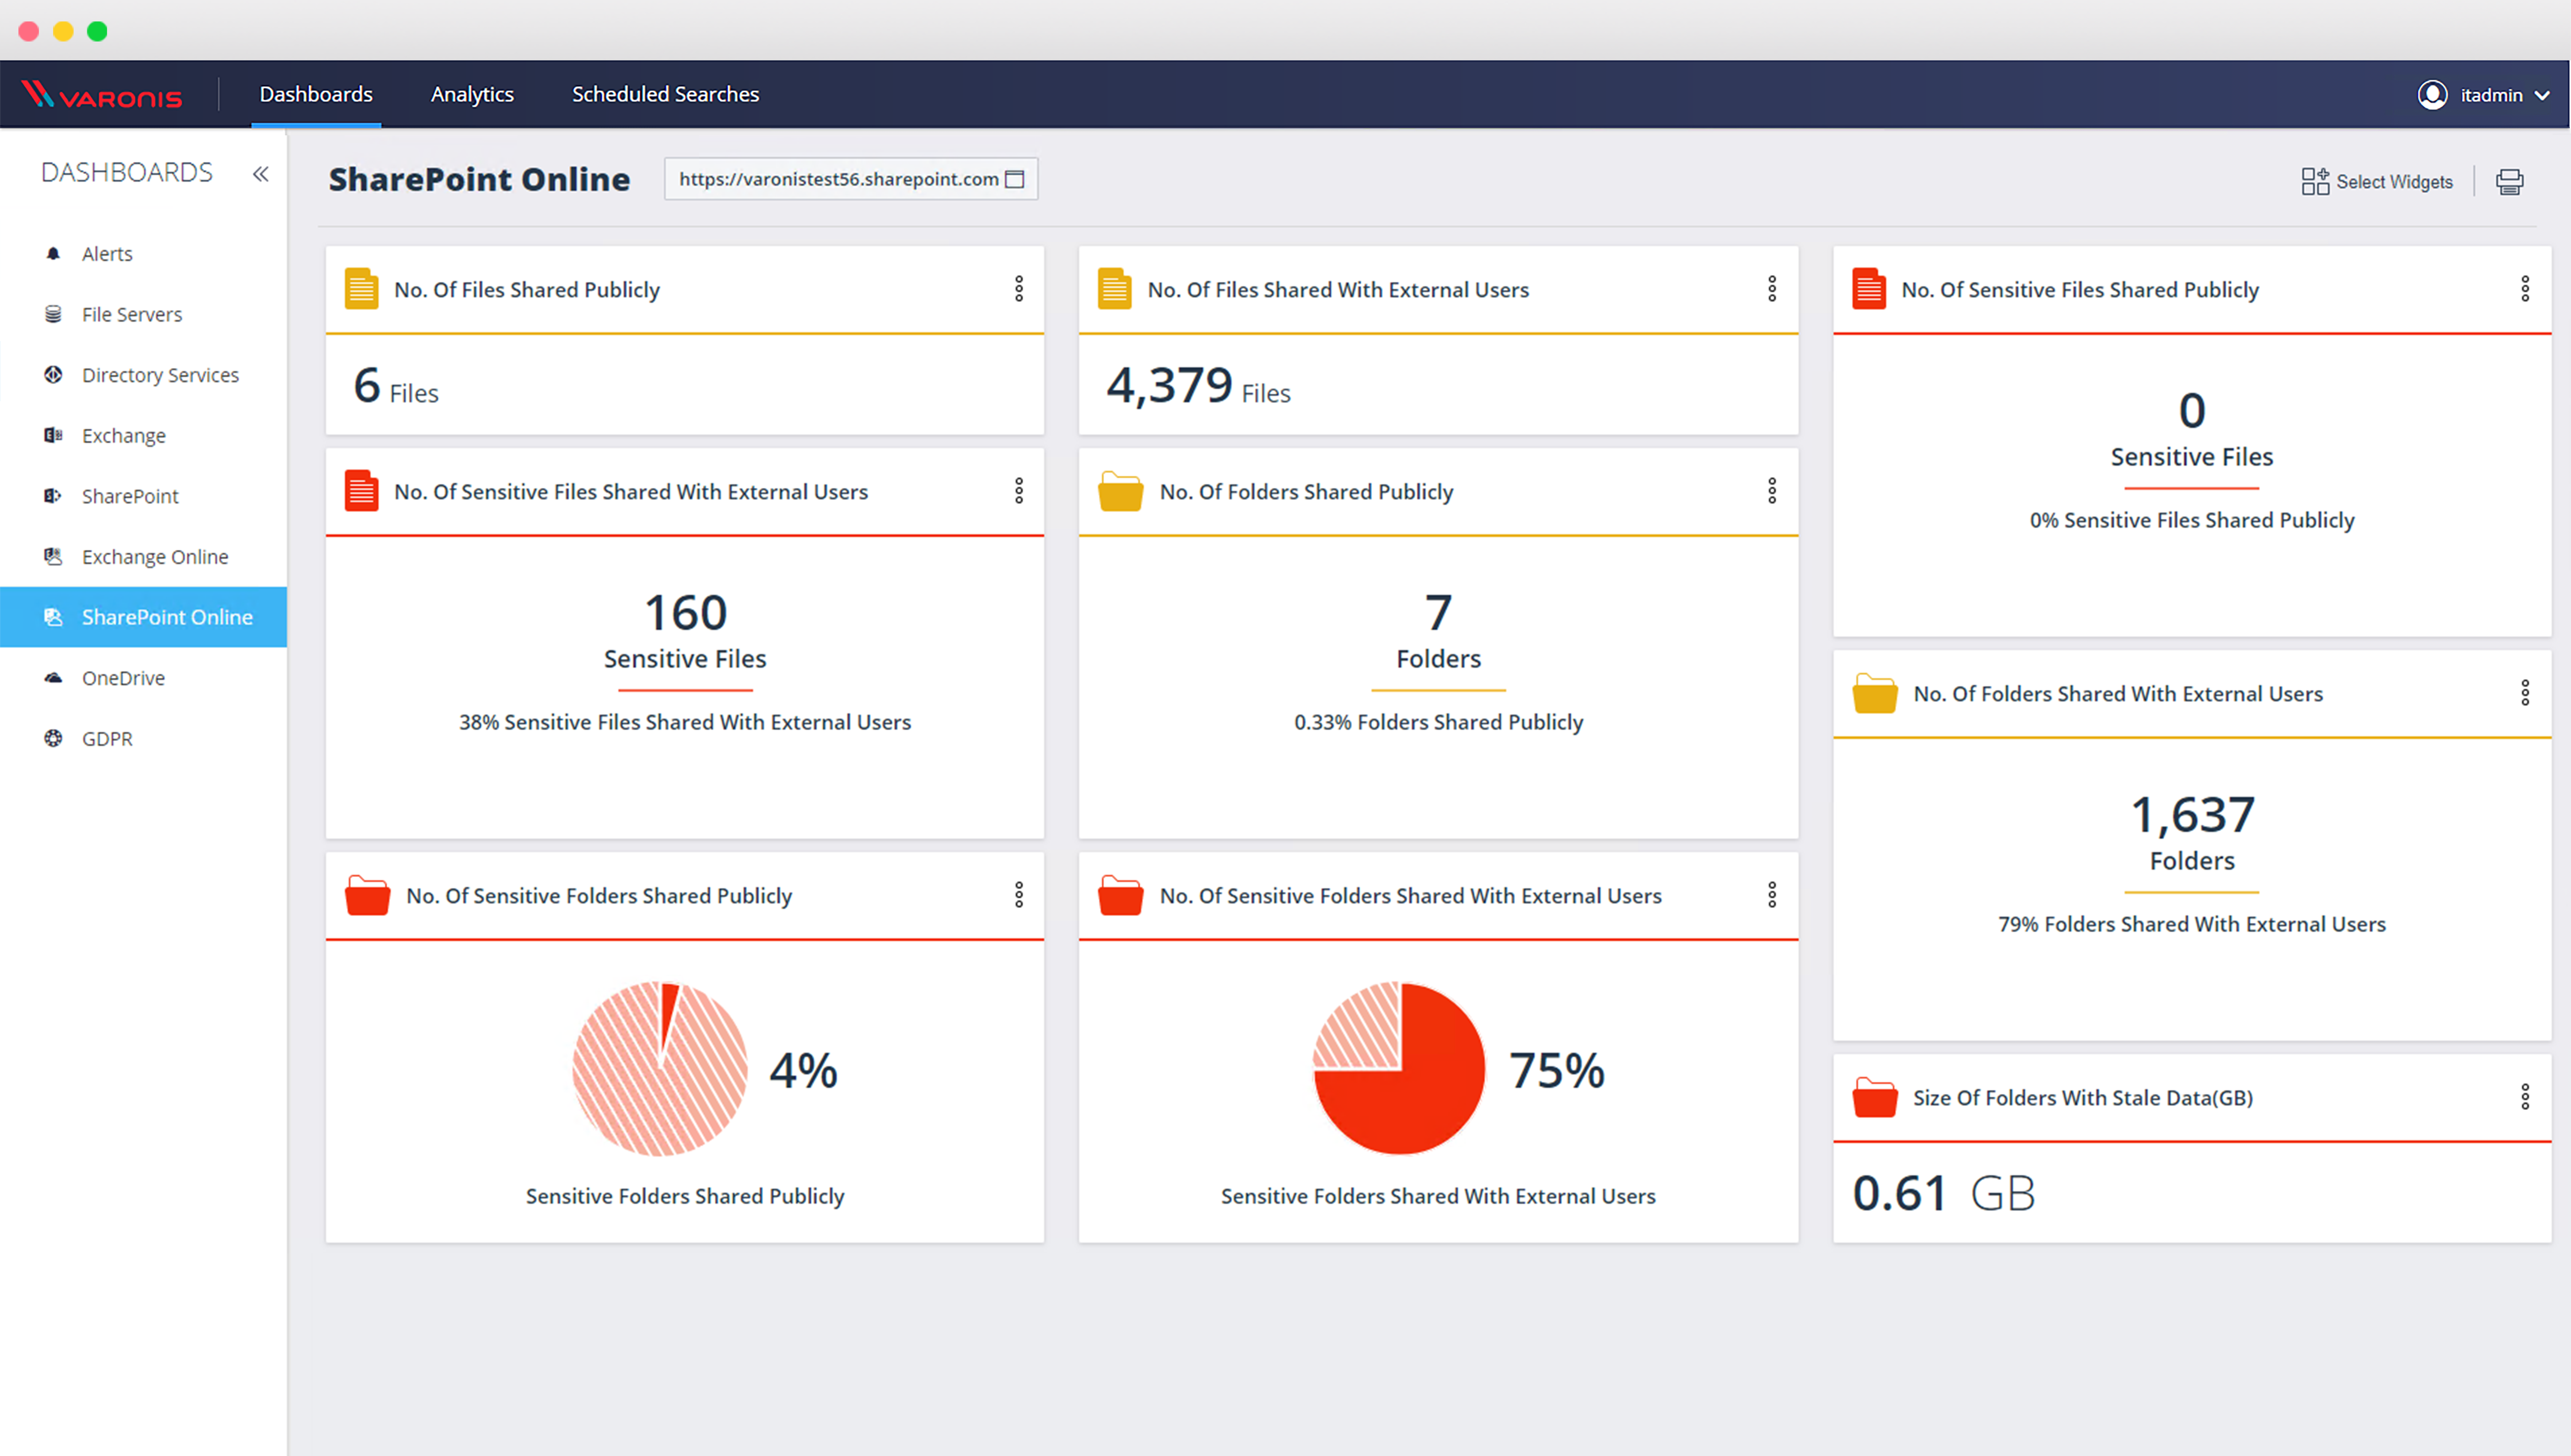Click the window icon in the URL field
The width and height of the screenshot is (2571, 1456).
(1015, 179)
